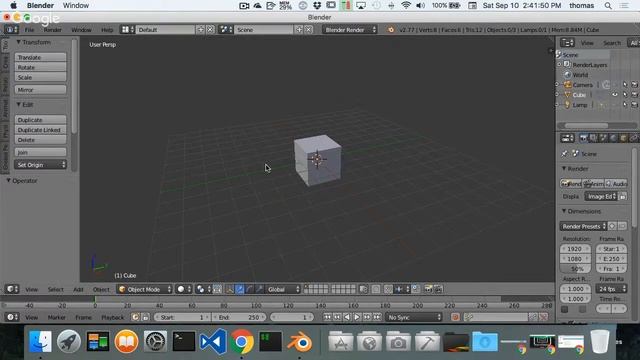Click the Render image button in properties
Viewport: 640px width, 360px height.
coord(571,184)
